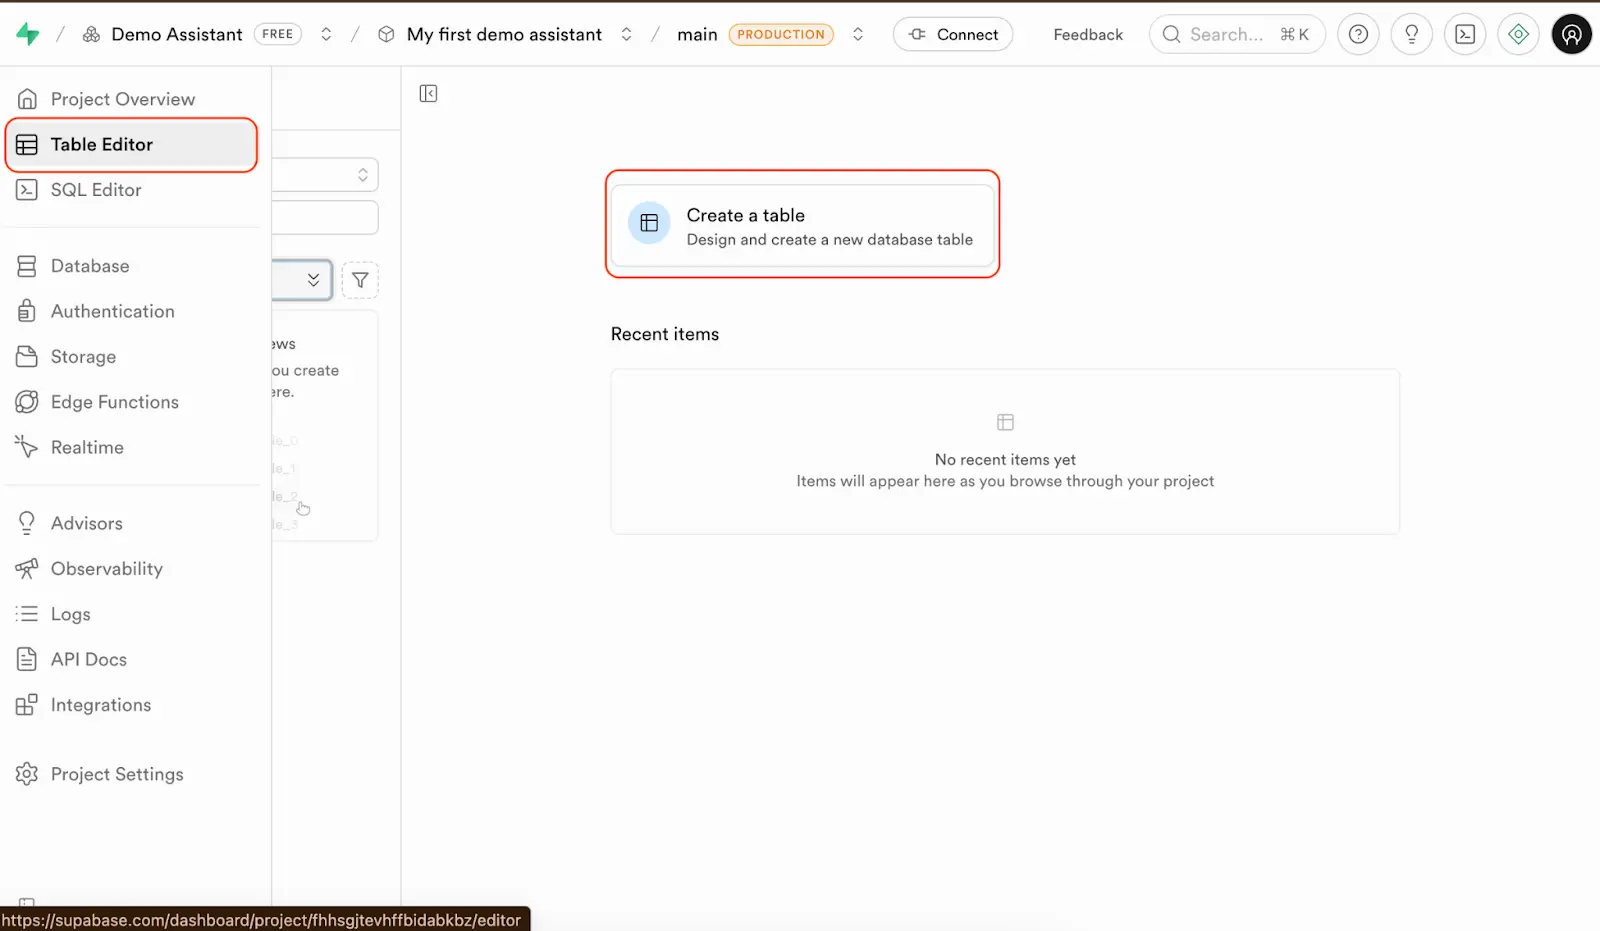Viewport: 1600px width, 931px height.
Task: Click the Connect button
Action: coord(952,34)
